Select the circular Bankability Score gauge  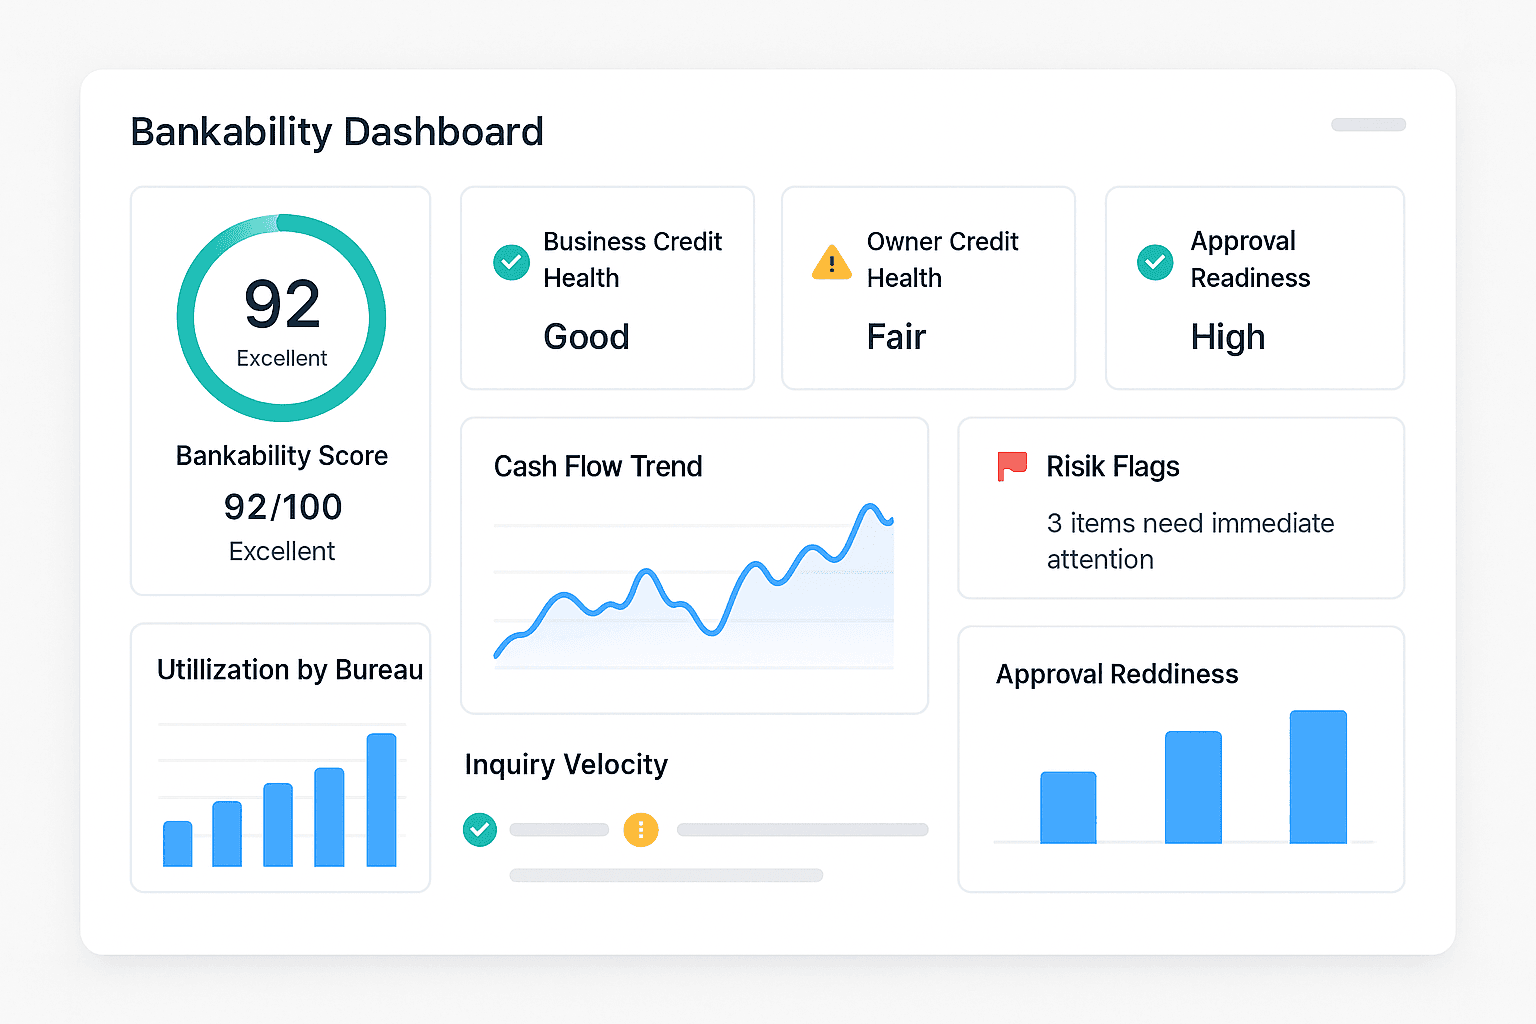click(x=281, y=316)
